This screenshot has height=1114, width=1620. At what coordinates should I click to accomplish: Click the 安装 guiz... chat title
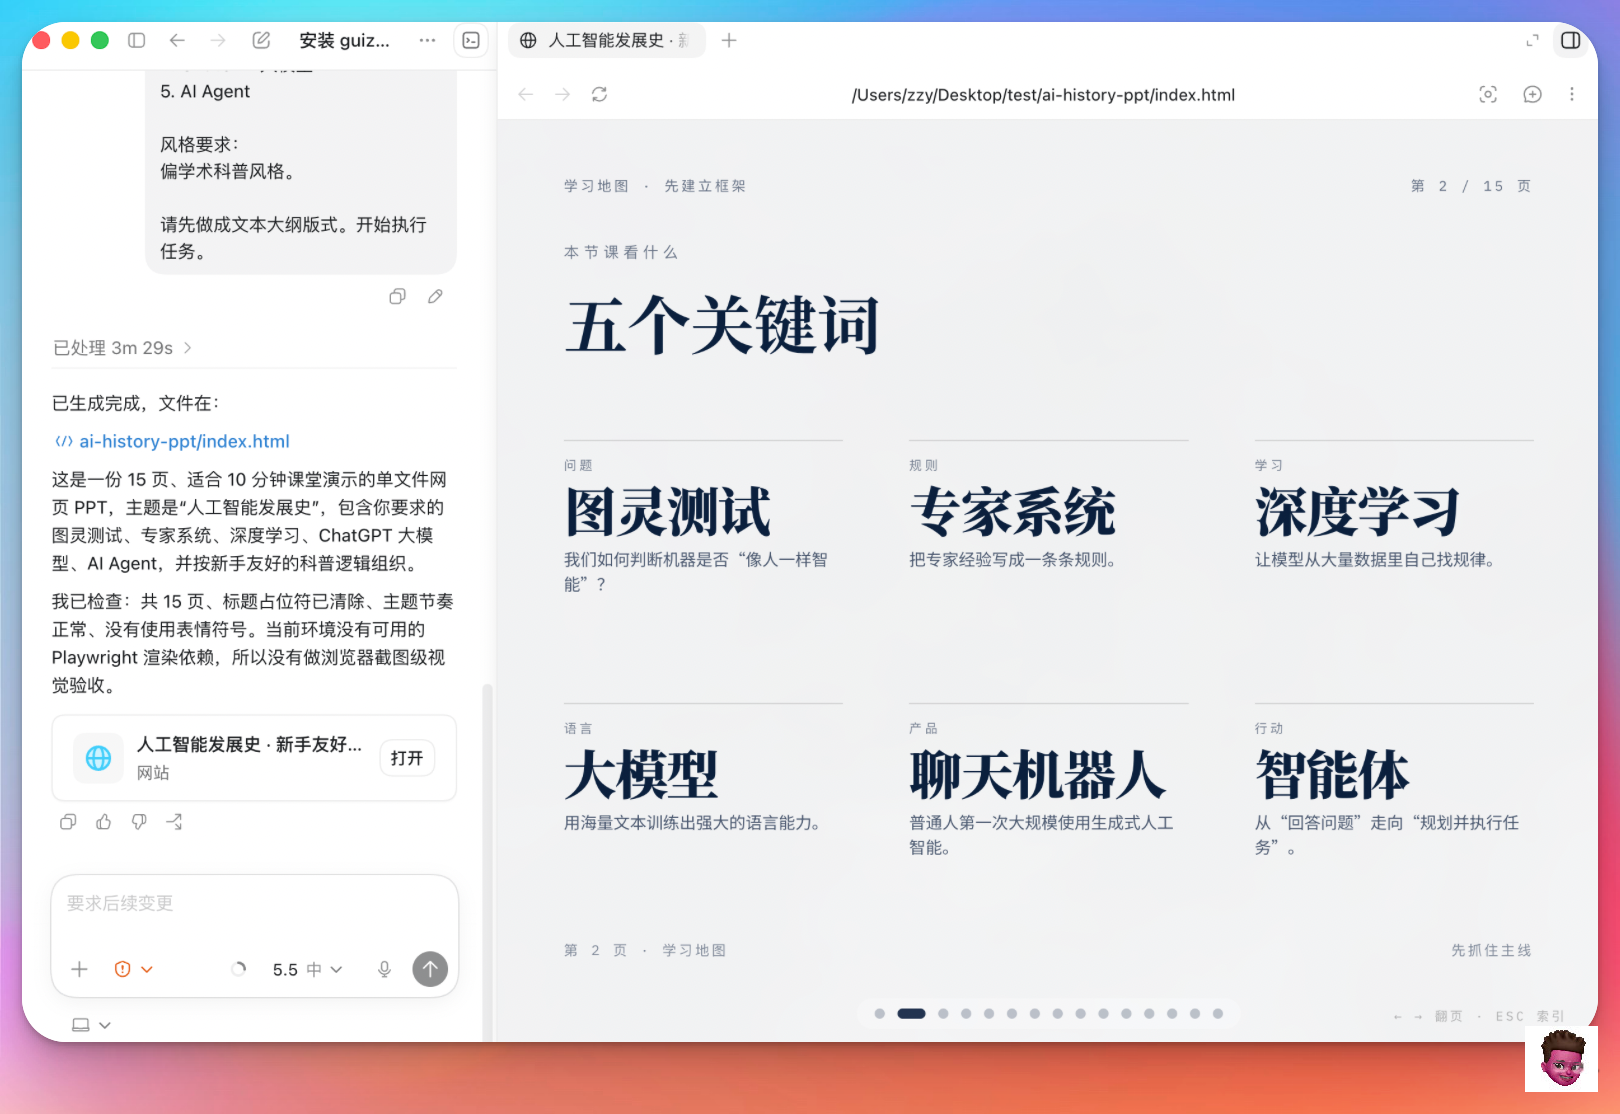click(x=344, y=40)
